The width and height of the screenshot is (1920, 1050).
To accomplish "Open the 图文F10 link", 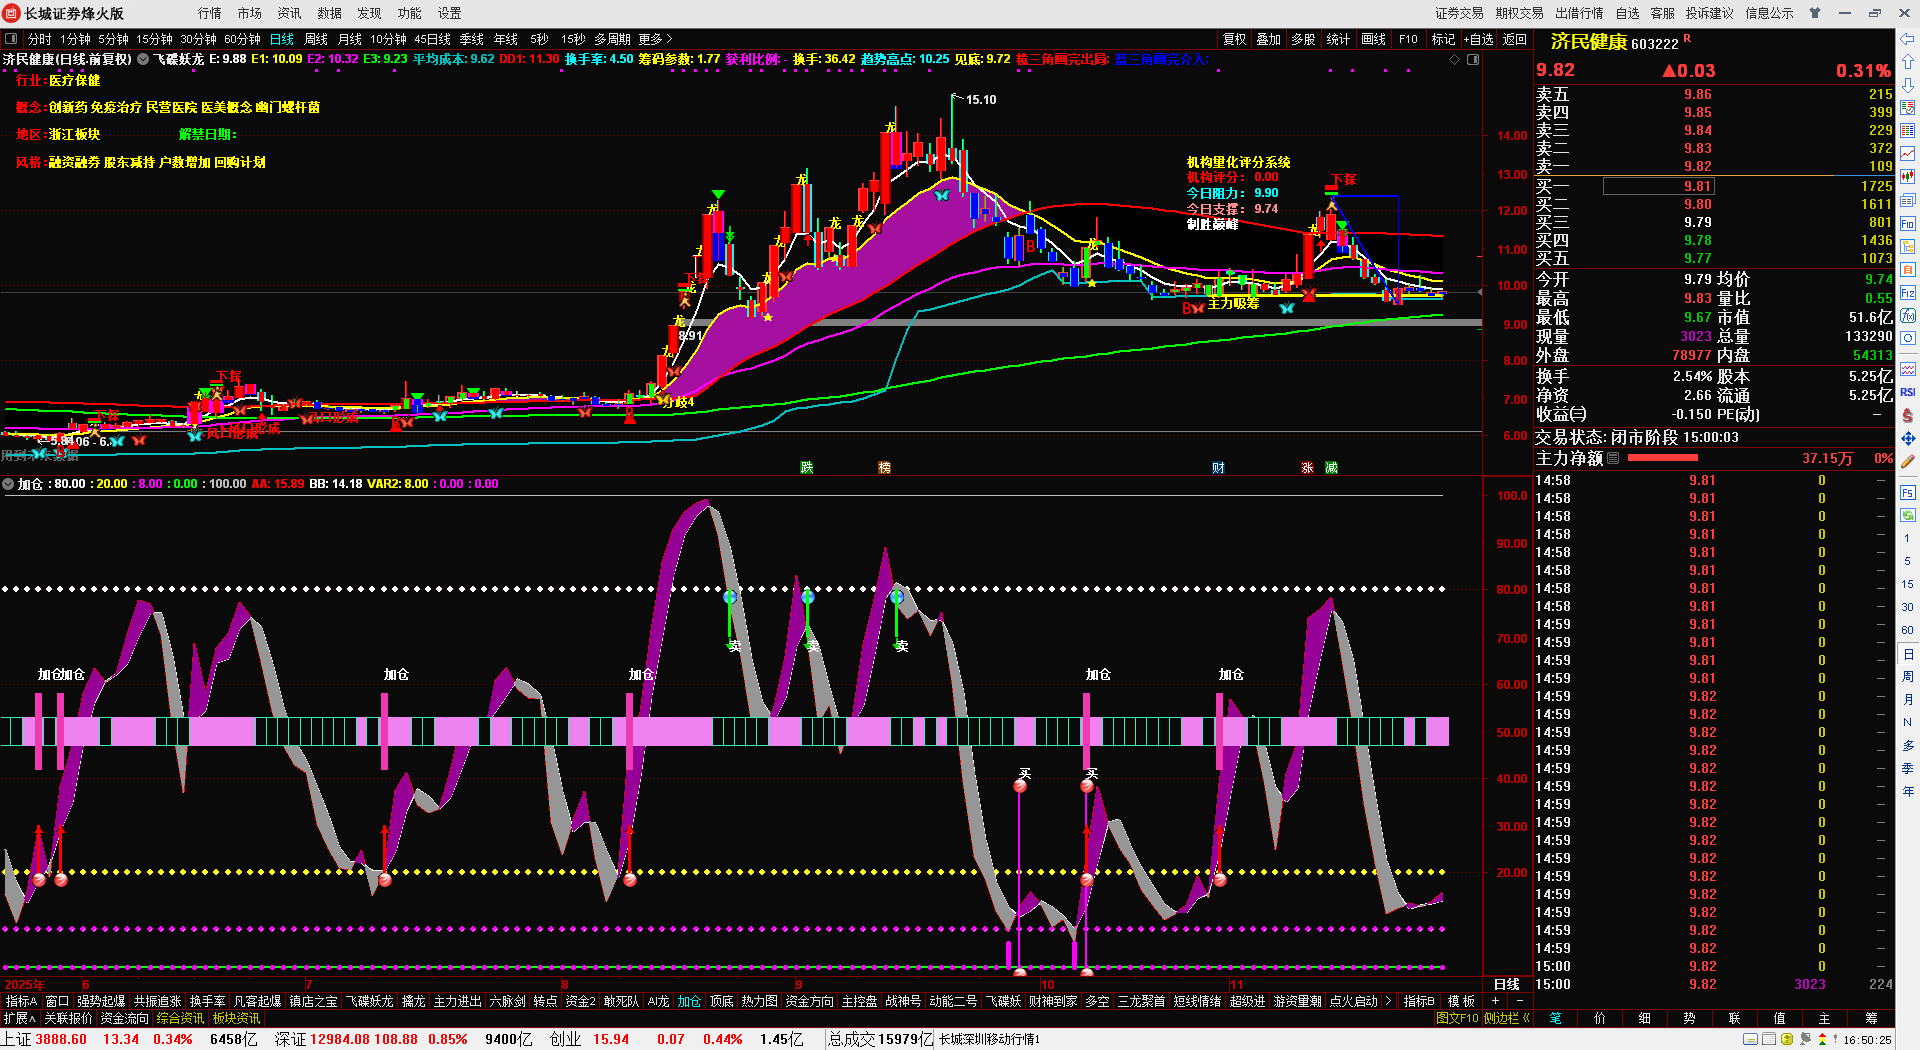I will (x=1457, y=1018).
